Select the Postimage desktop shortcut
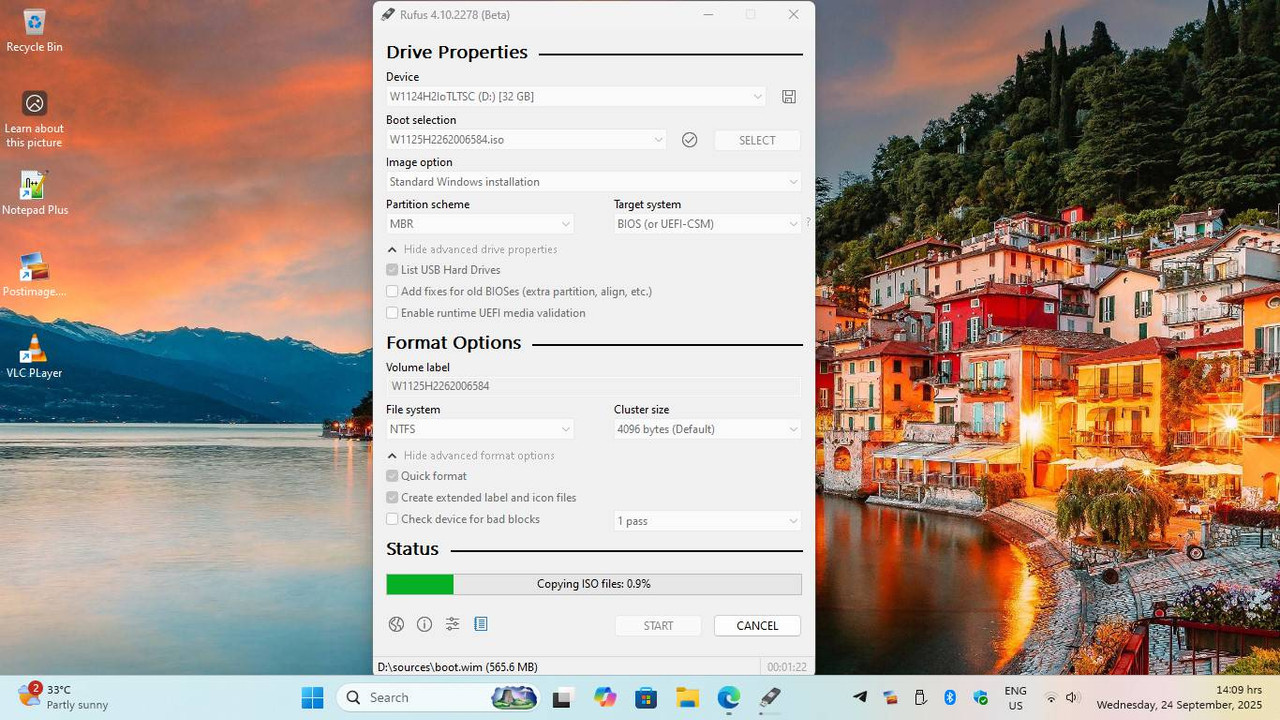The height and width of the screenshot is (720, 1280). (x=34, y=275)
